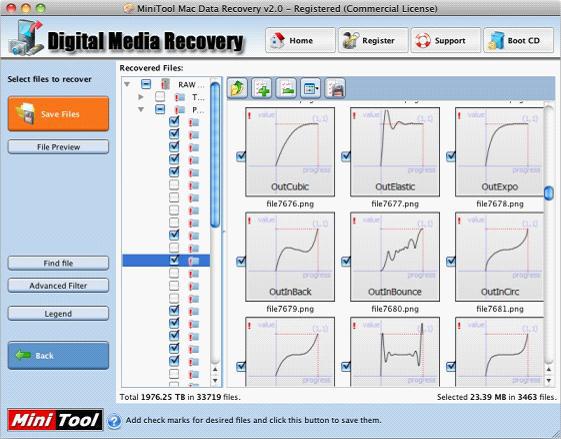The width and height of the screenshot is (561, 439).
Task: Toggle the P... folder checkbox
Action: click(160, 109)
